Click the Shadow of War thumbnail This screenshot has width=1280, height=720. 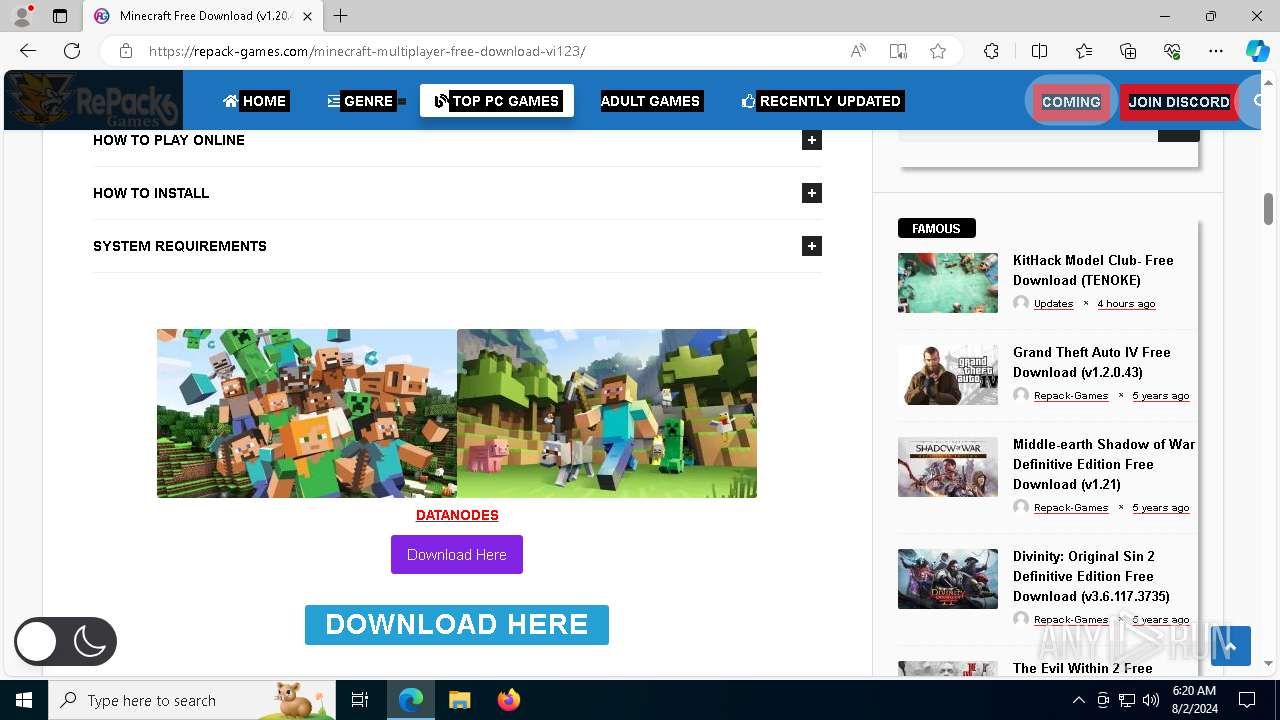[948, 467]
